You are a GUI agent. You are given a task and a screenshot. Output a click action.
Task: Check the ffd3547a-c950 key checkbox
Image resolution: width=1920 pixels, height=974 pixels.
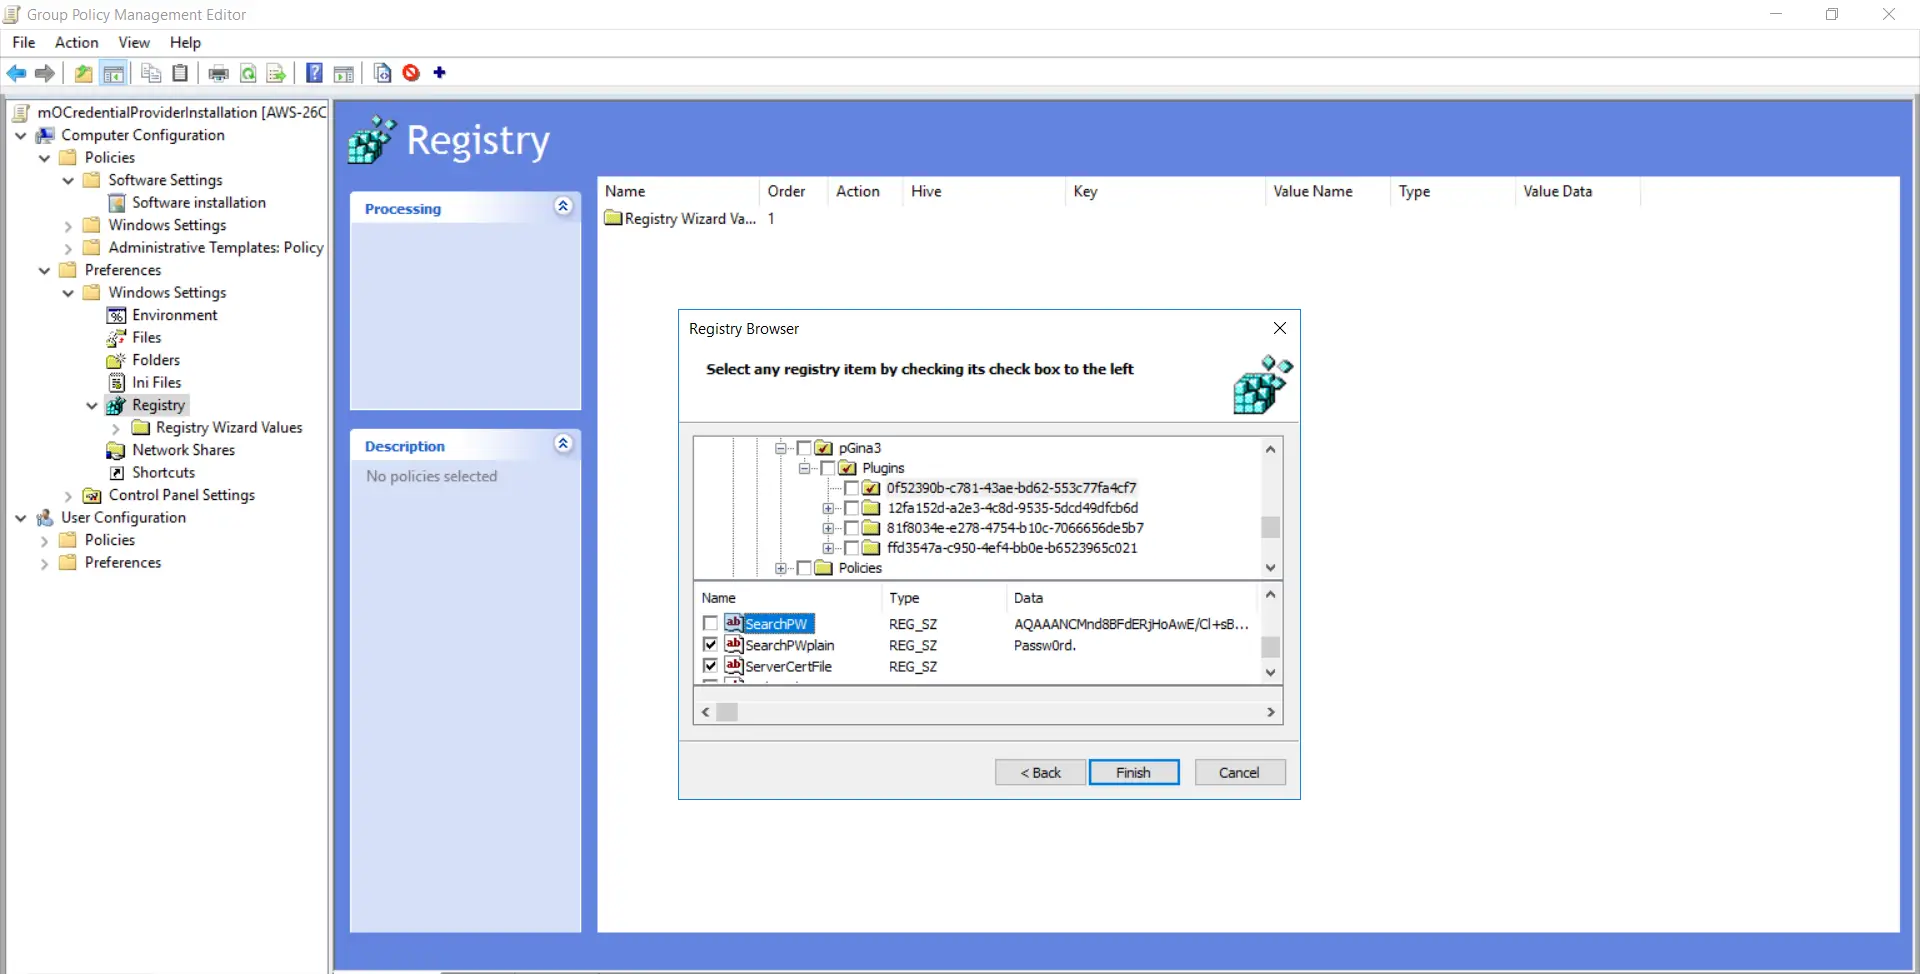click(851, 548)
